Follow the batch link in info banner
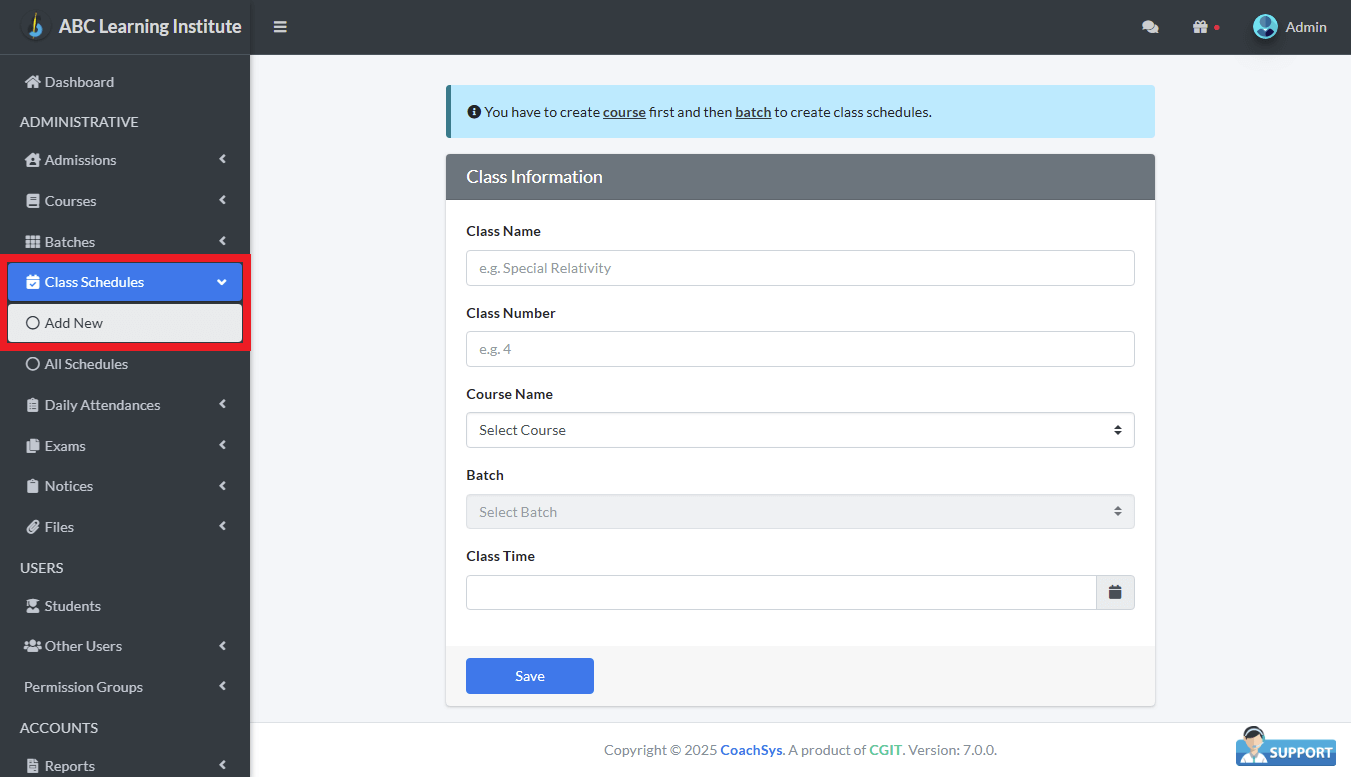Viewport: 1351px width, 777px height. coord(753,112)
